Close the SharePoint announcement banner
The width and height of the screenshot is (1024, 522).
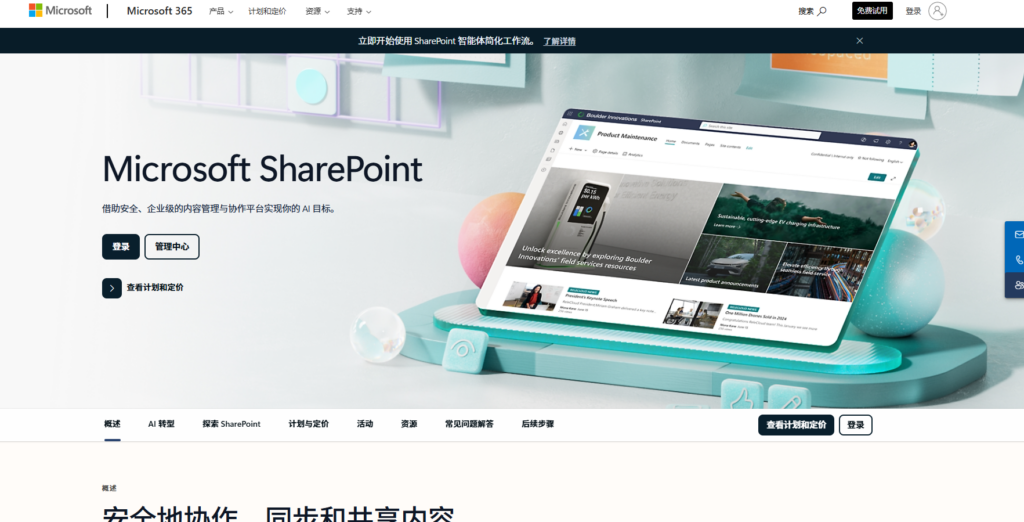[859, 41]
